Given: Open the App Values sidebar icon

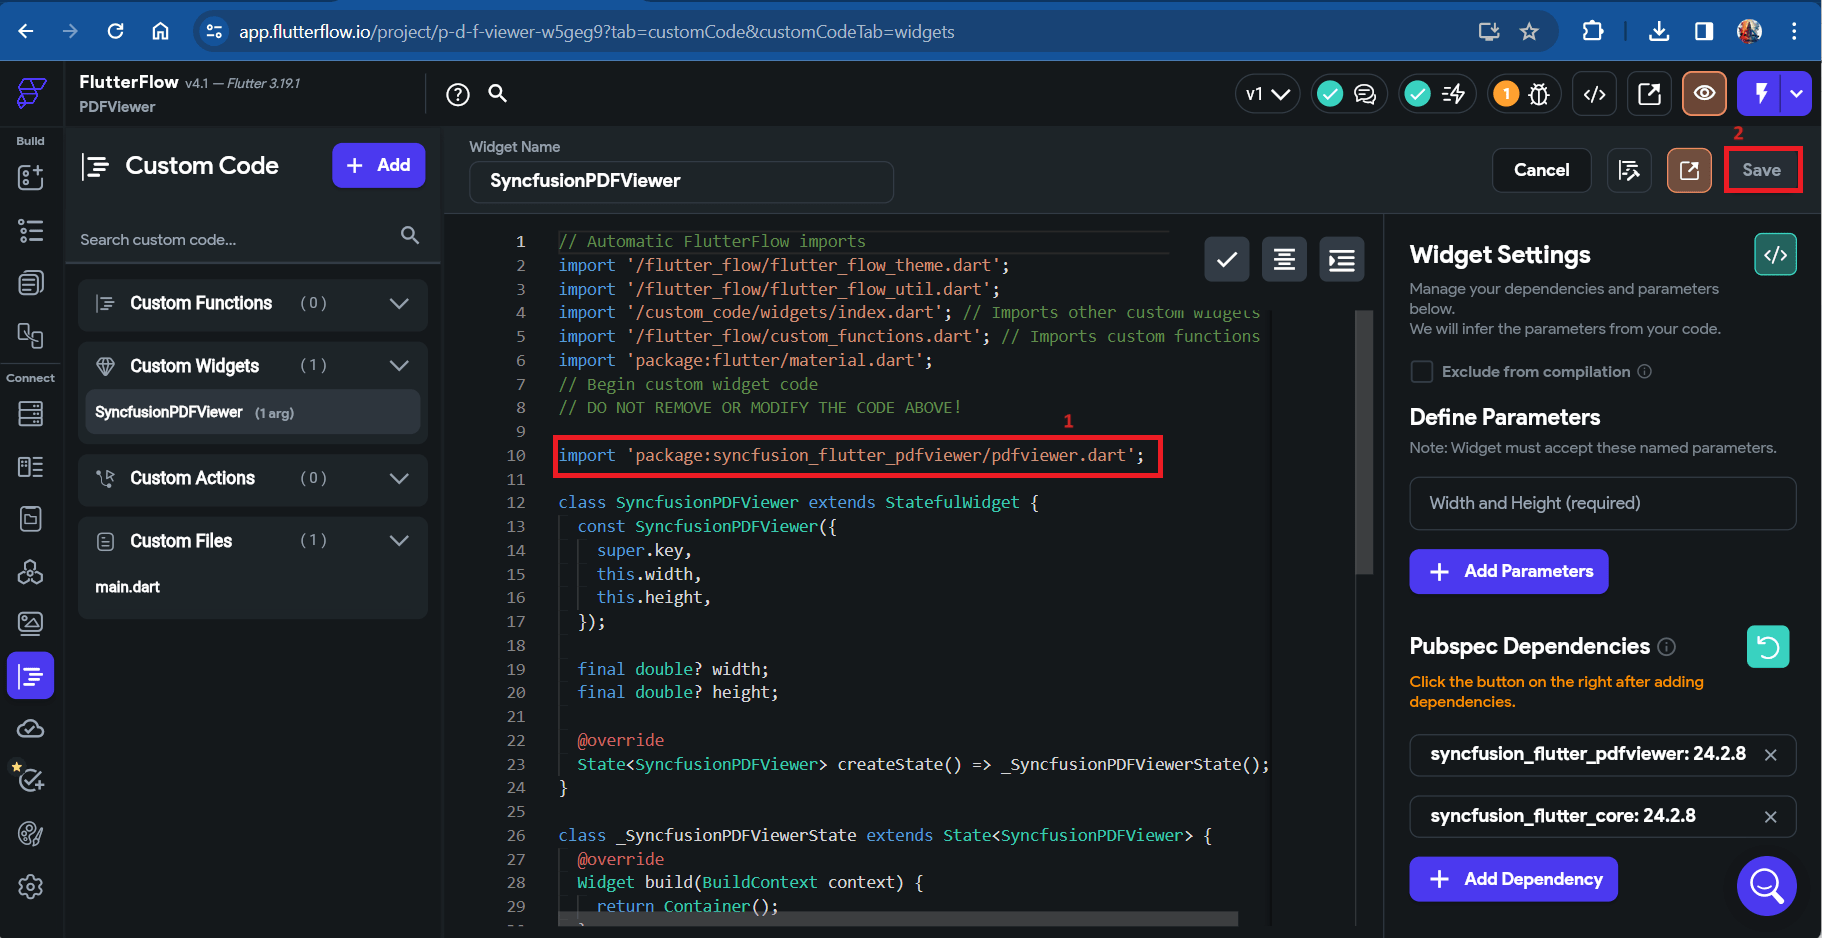Looking at the screenshot, I should coord(31,519).
